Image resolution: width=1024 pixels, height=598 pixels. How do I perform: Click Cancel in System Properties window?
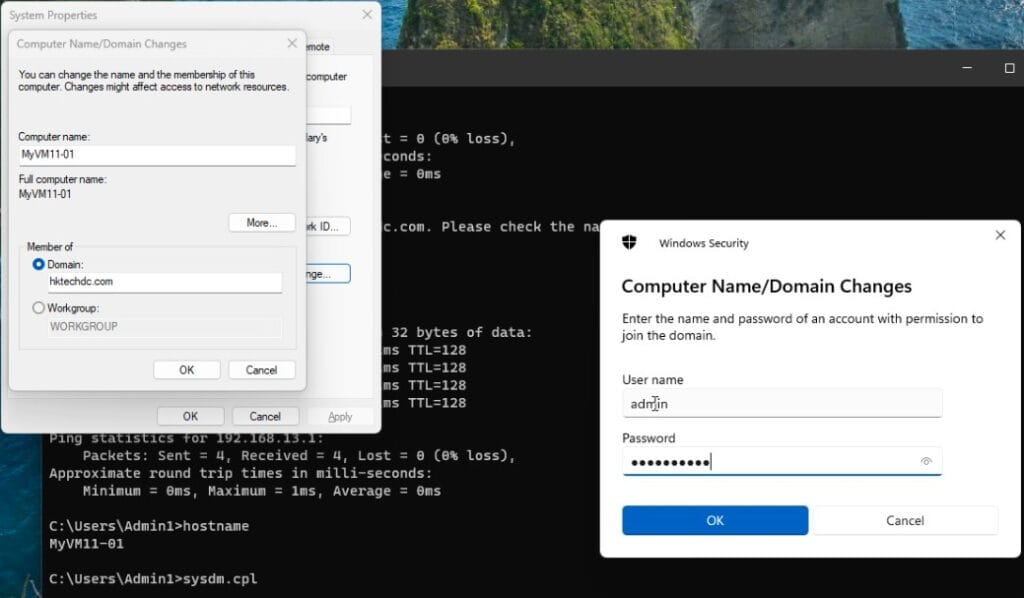click(265, 417)
